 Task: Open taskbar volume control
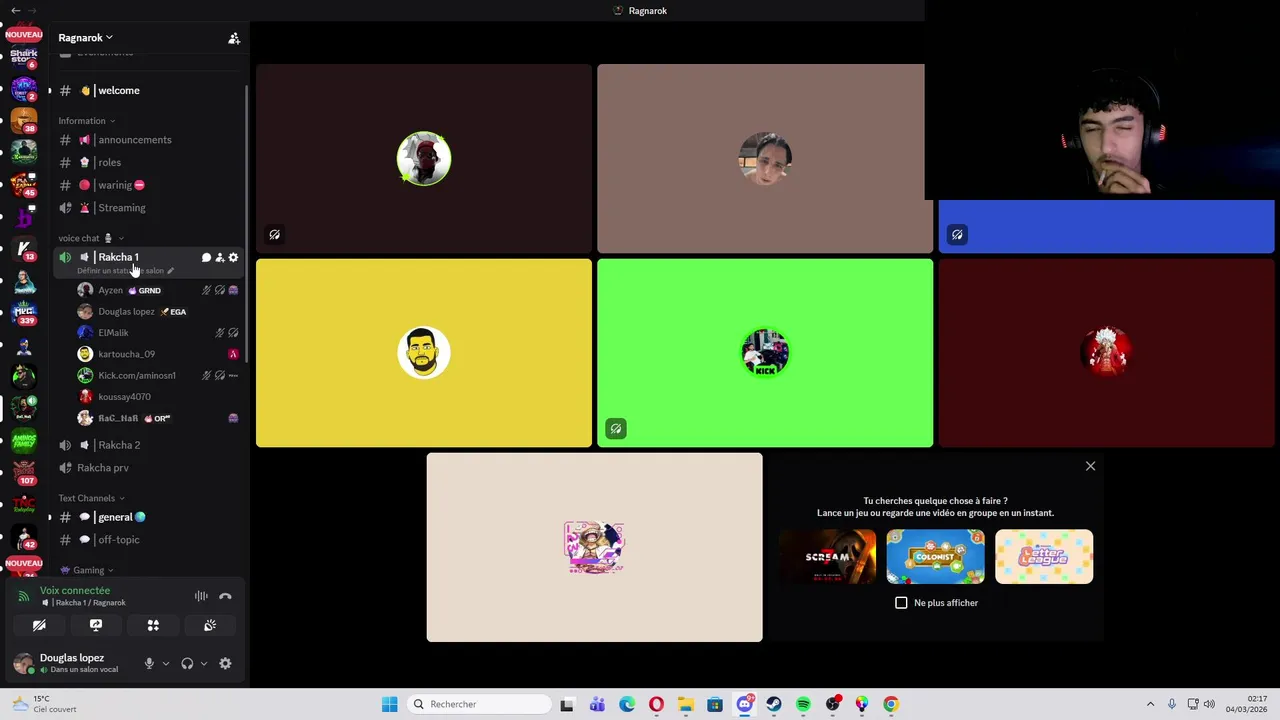point(1209,704)
